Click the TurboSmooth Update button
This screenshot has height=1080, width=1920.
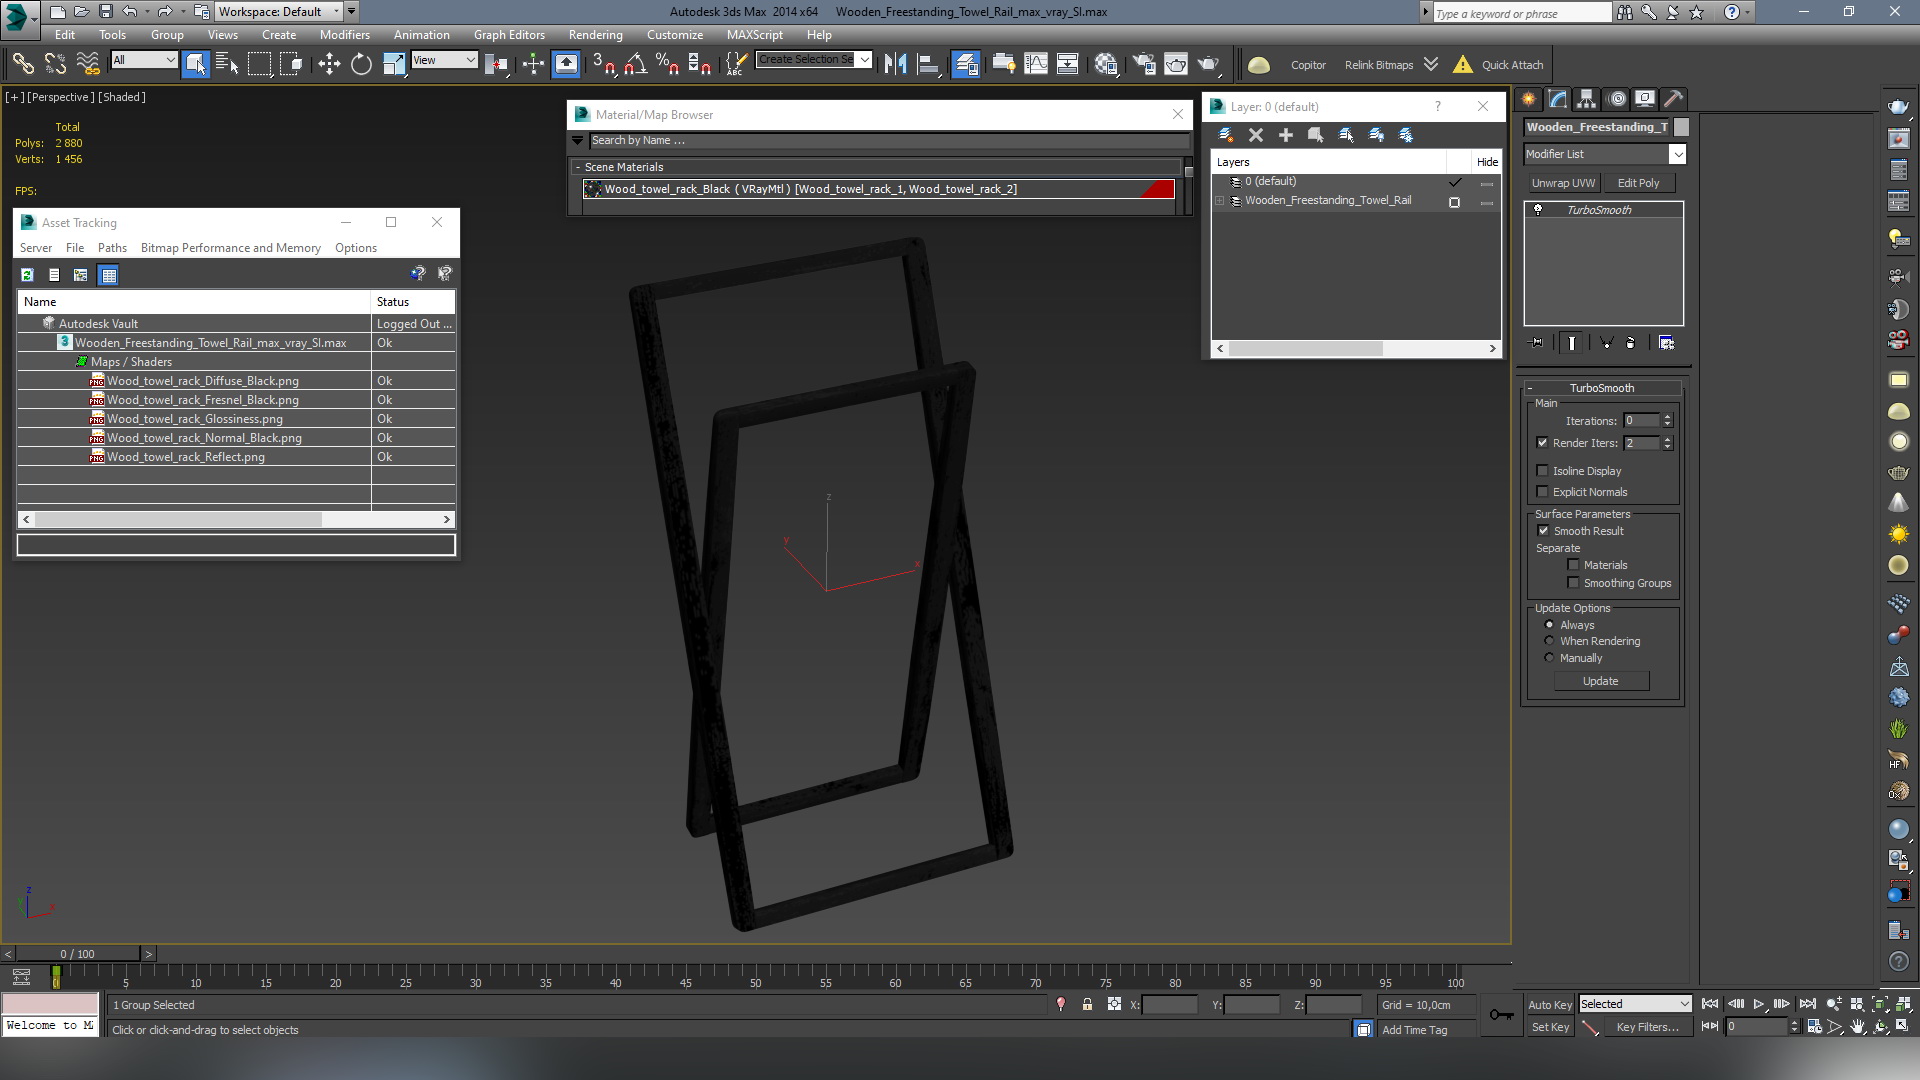tap(1600, 681)
